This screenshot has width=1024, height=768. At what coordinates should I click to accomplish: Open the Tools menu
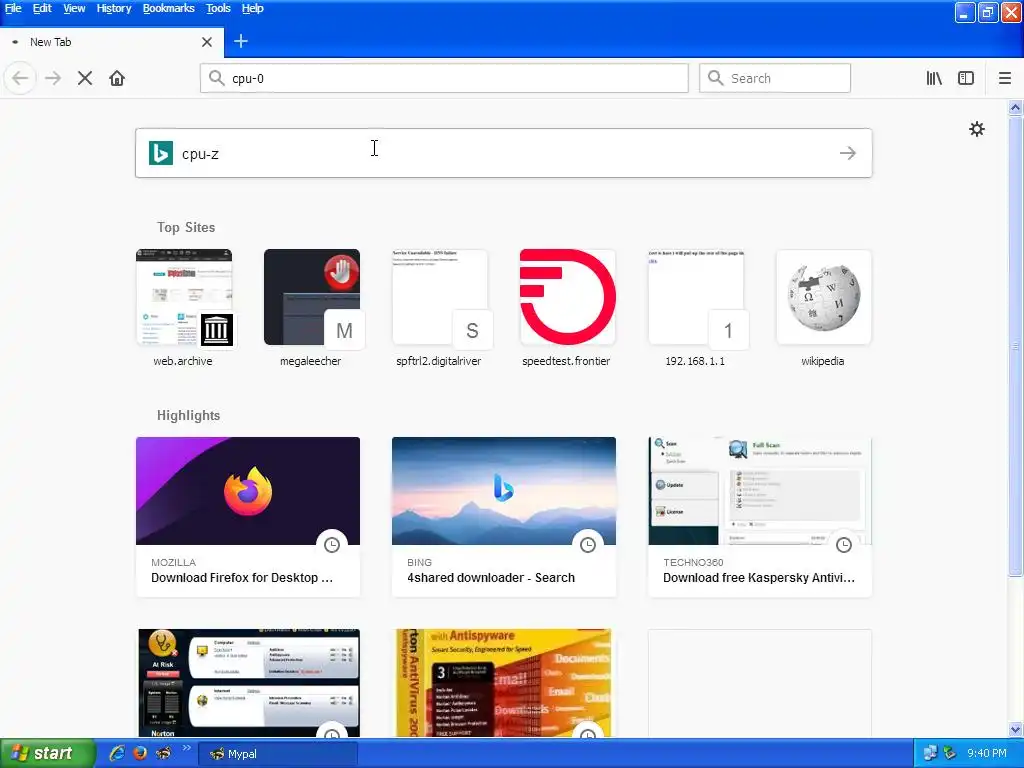point(218,8)
